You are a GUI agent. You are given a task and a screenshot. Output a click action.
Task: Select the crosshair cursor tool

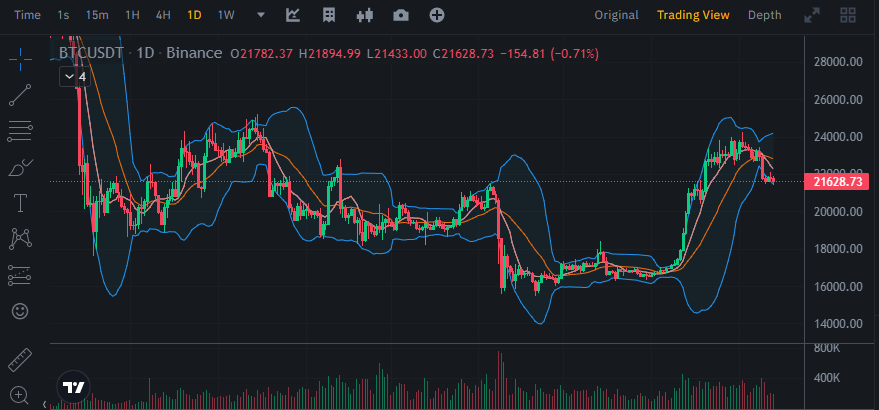(20, 59)
